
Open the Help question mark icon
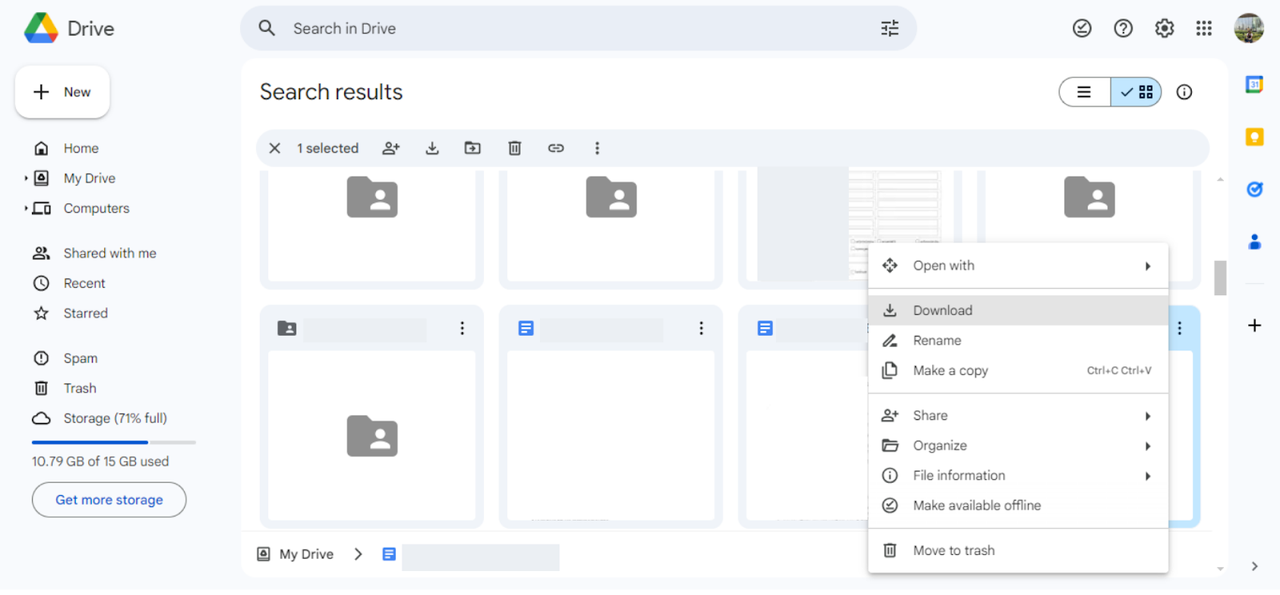click(x=1123, y=28)
